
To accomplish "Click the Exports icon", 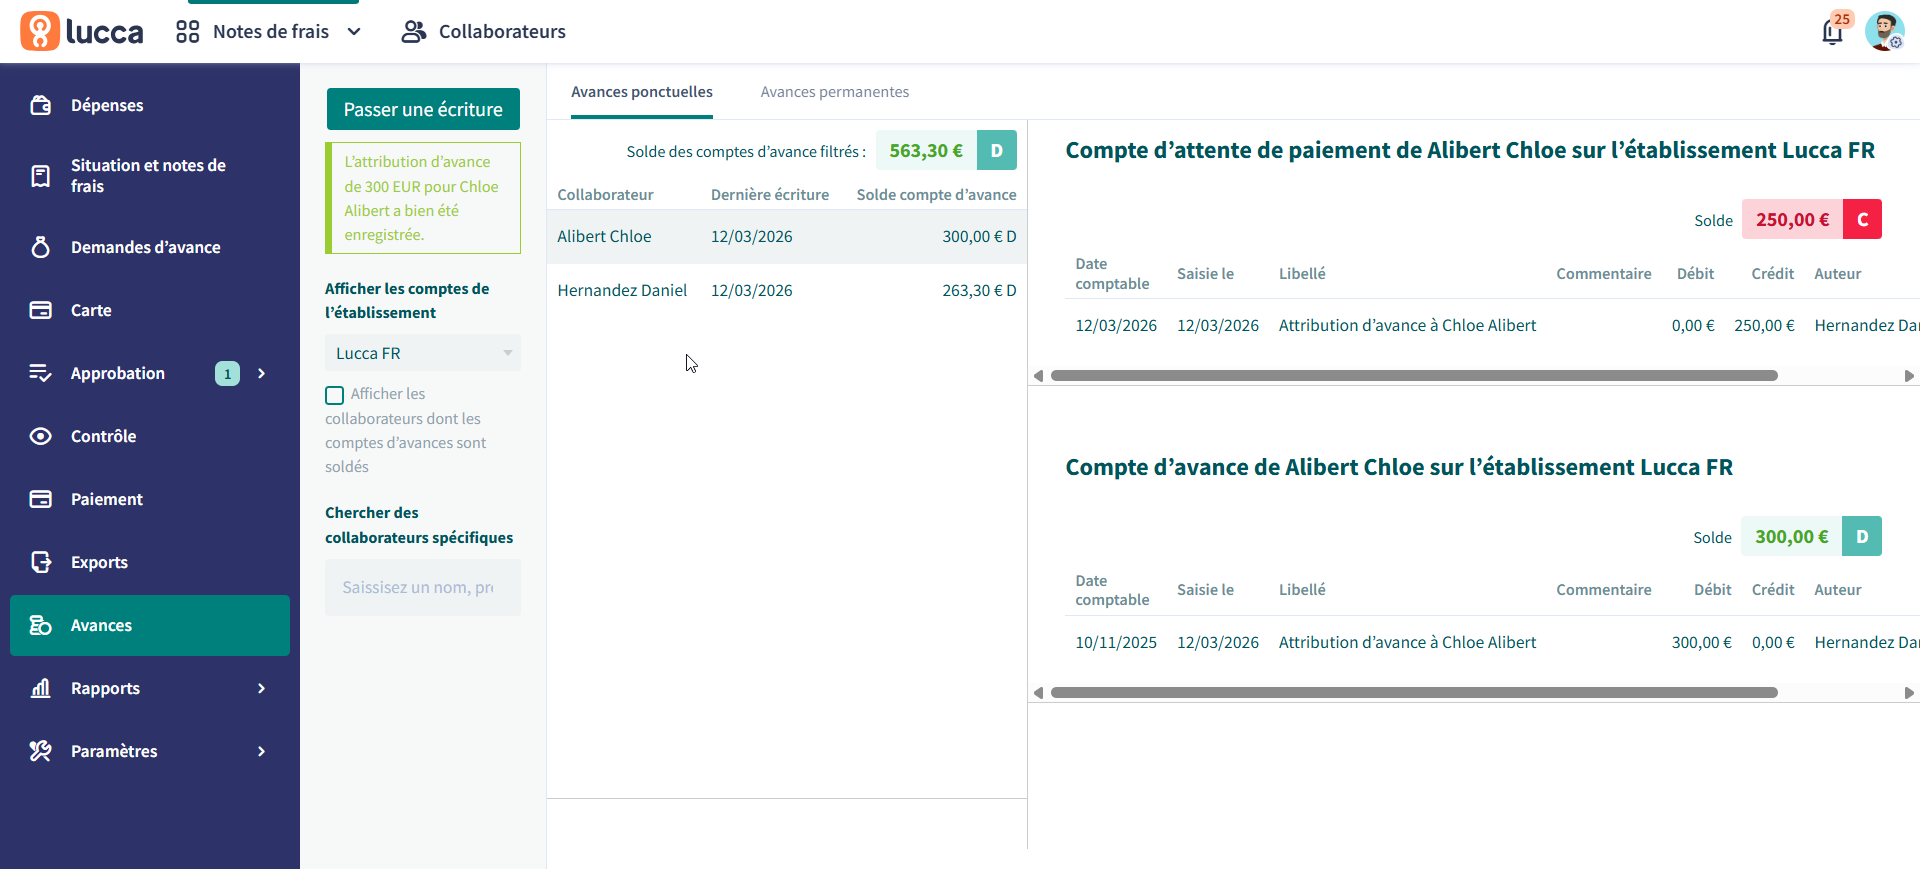I will 41,562.
